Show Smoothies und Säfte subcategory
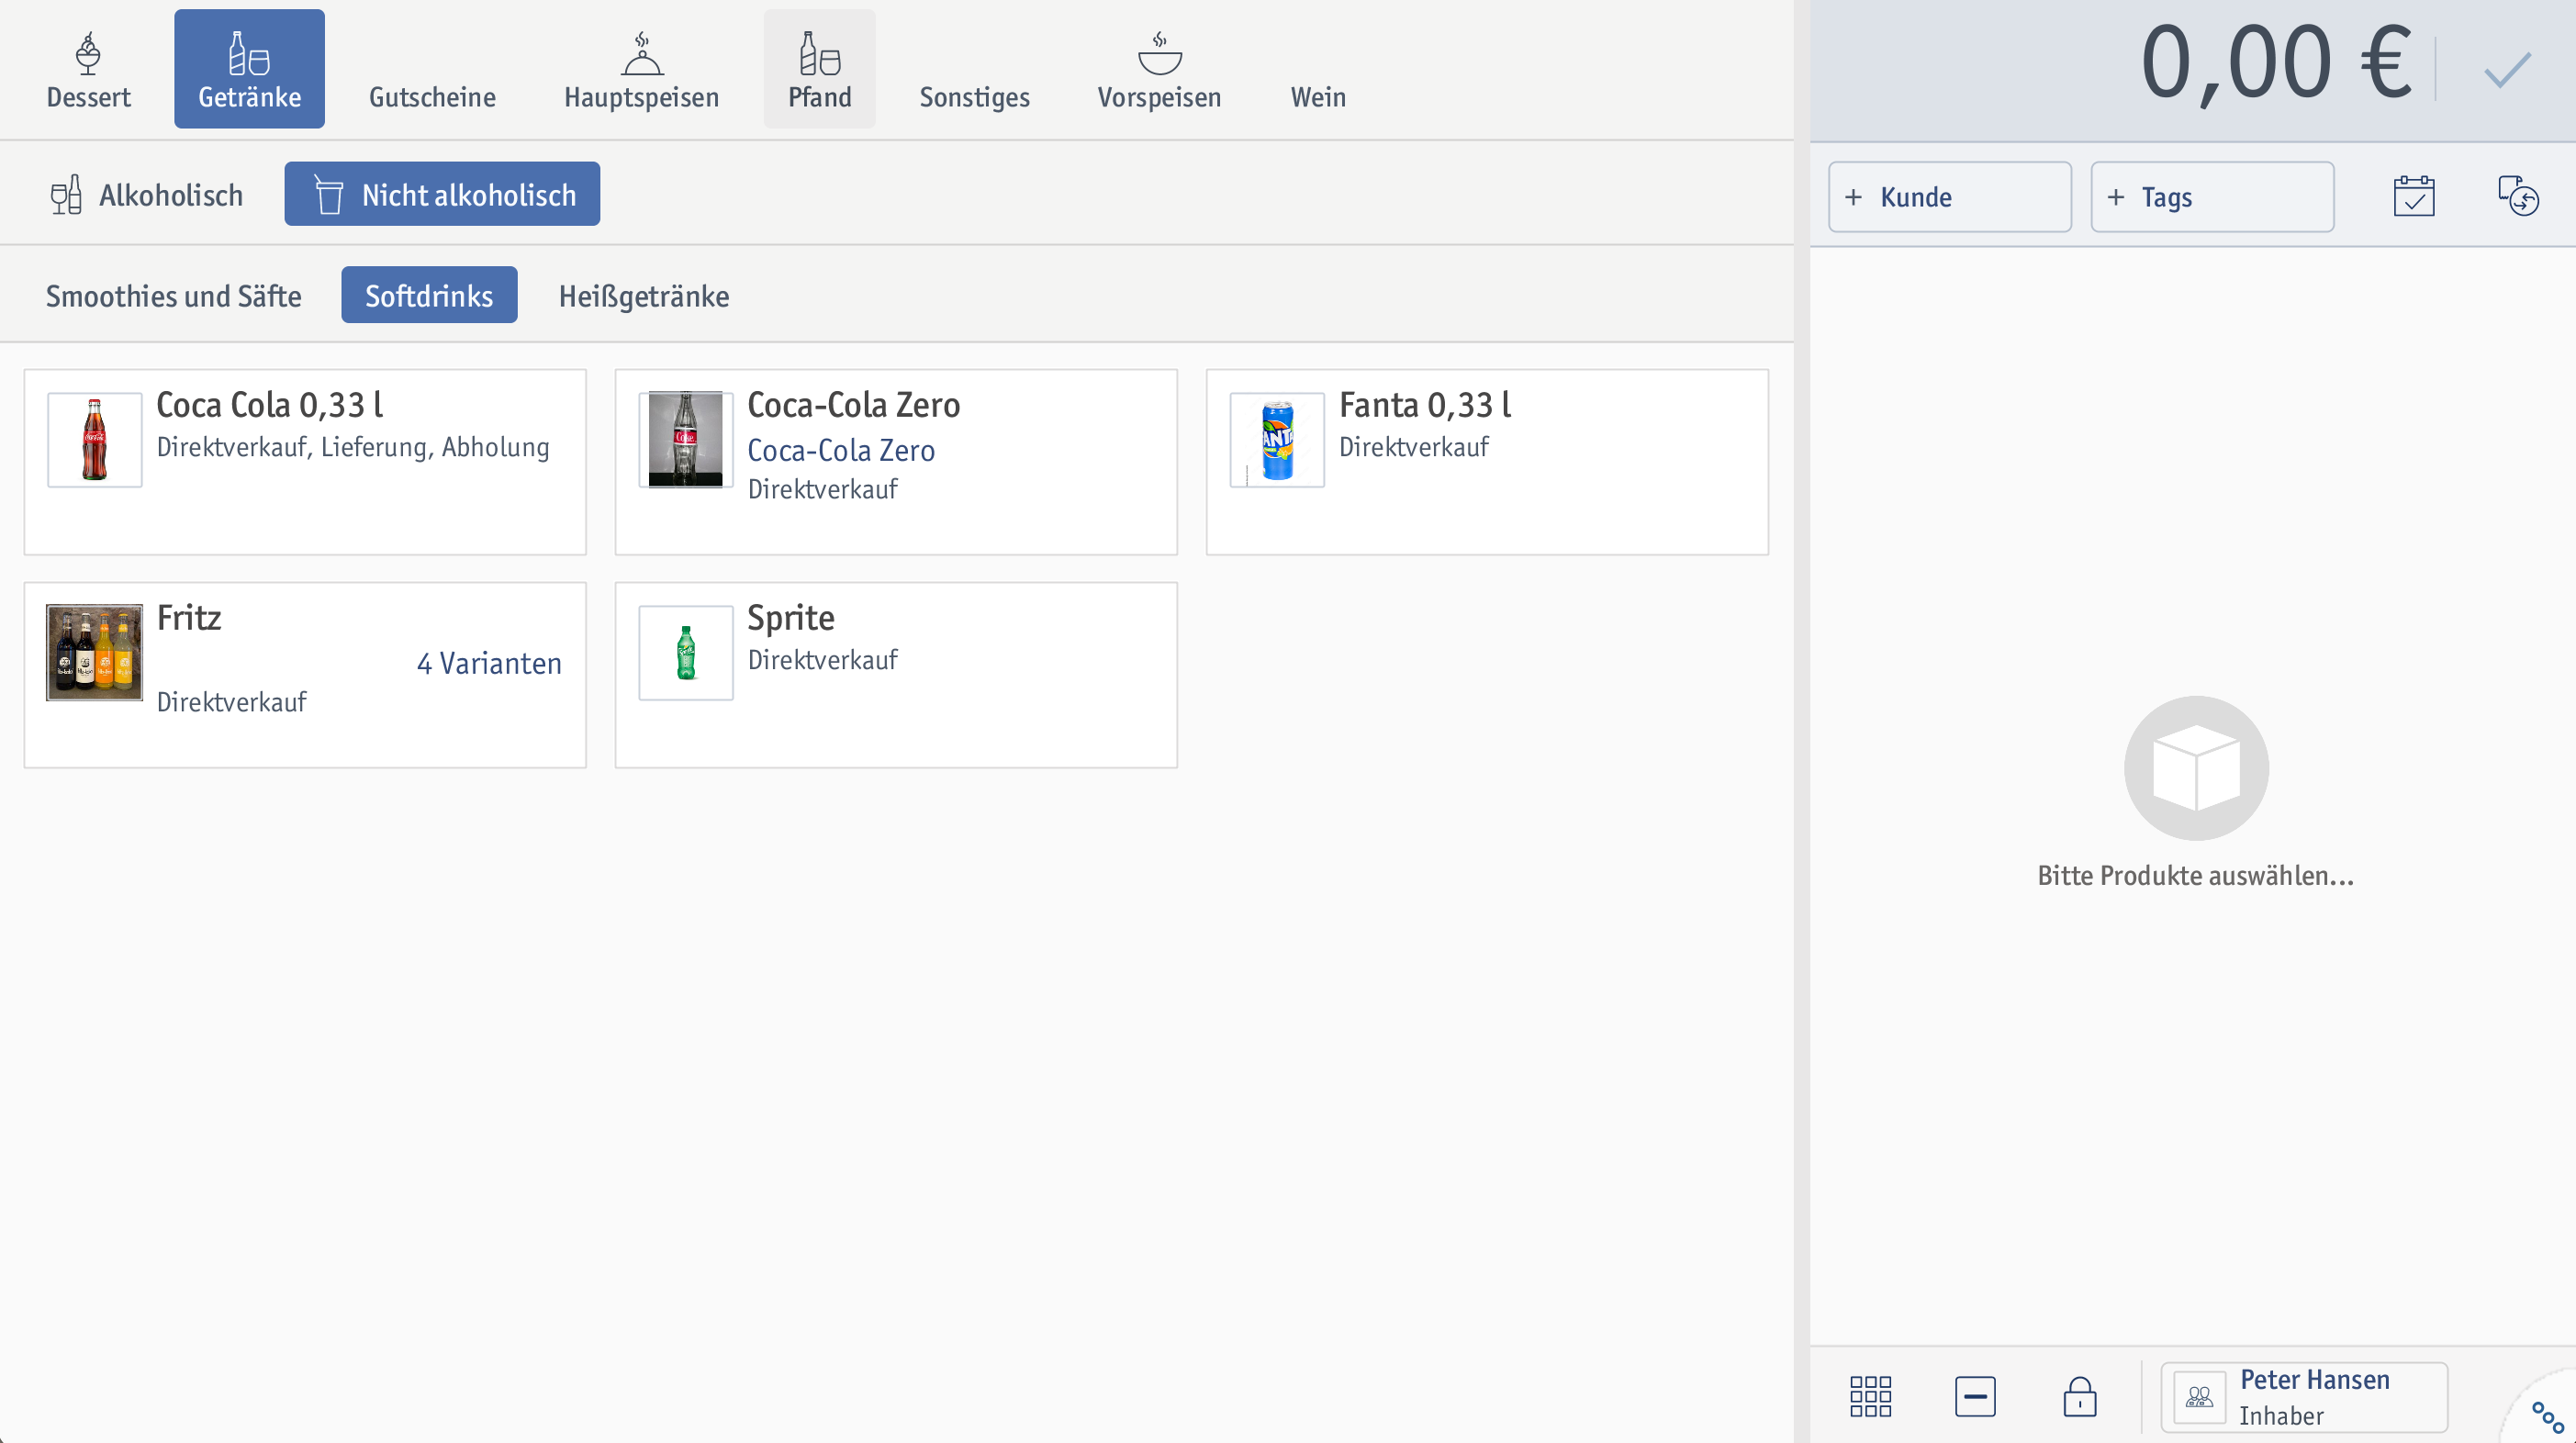2576x1443 pixels. (173, 295)
